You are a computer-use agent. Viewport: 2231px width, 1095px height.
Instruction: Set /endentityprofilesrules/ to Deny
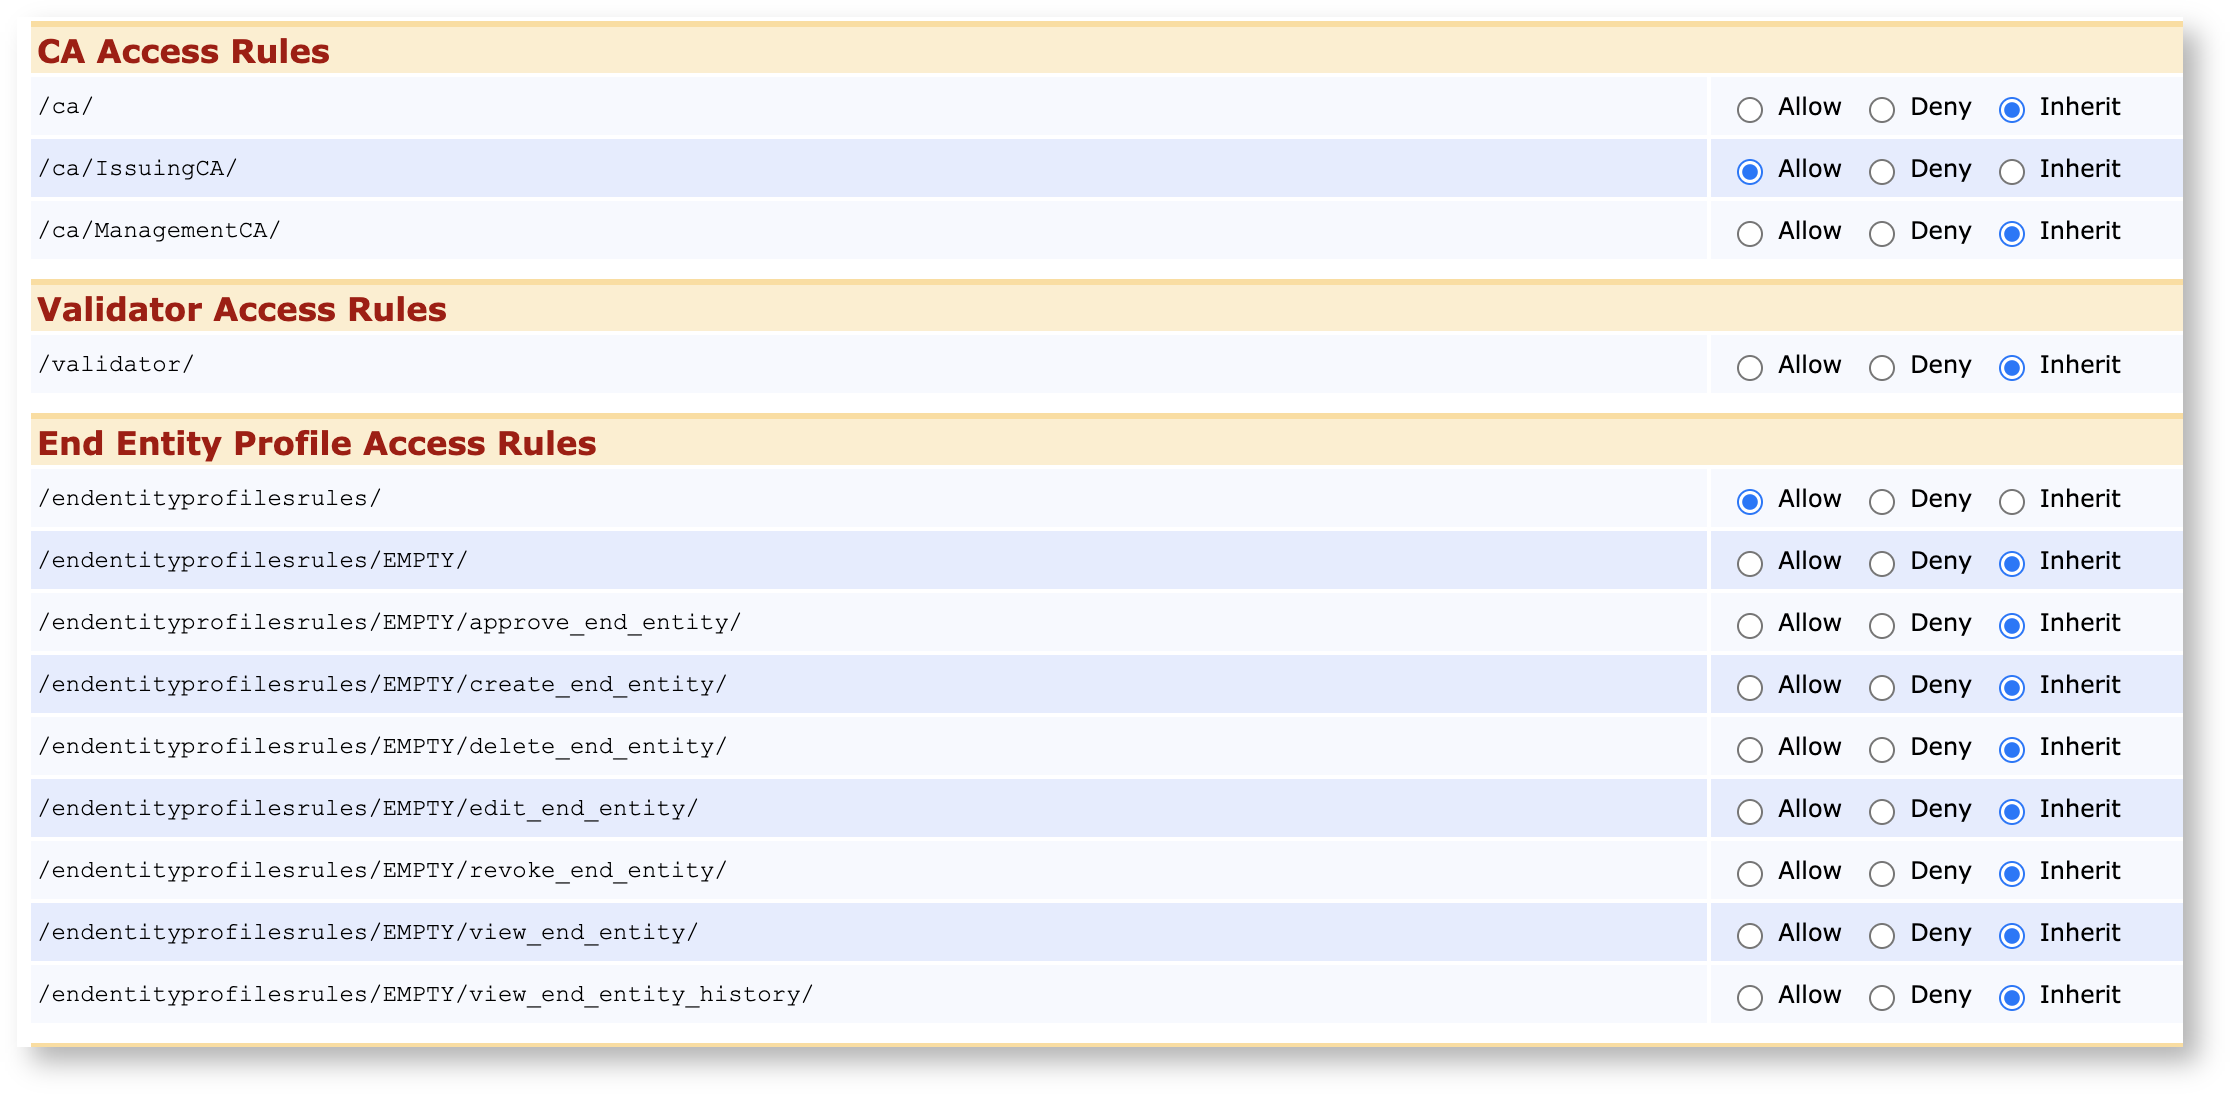pyautogui.click(x=1883, y=501)
